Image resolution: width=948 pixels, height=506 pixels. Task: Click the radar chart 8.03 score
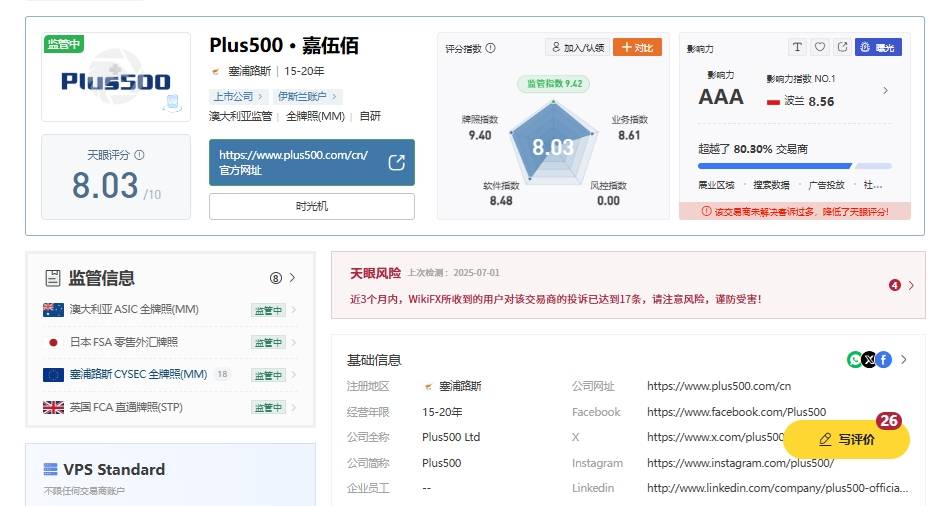tap(553, 147)
